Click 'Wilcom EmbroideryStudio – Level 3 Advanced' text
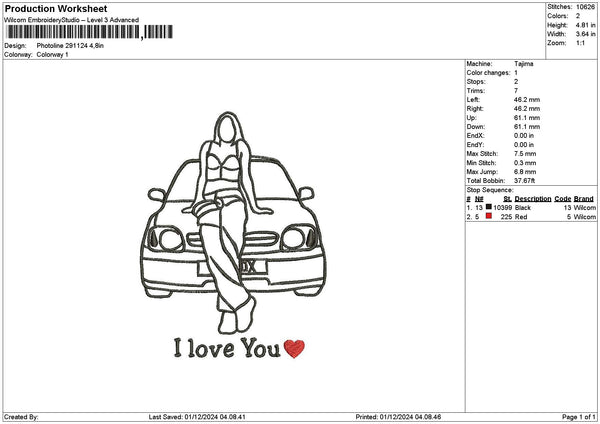The width and height of the screenshot is (600, 424). point(72,20)
